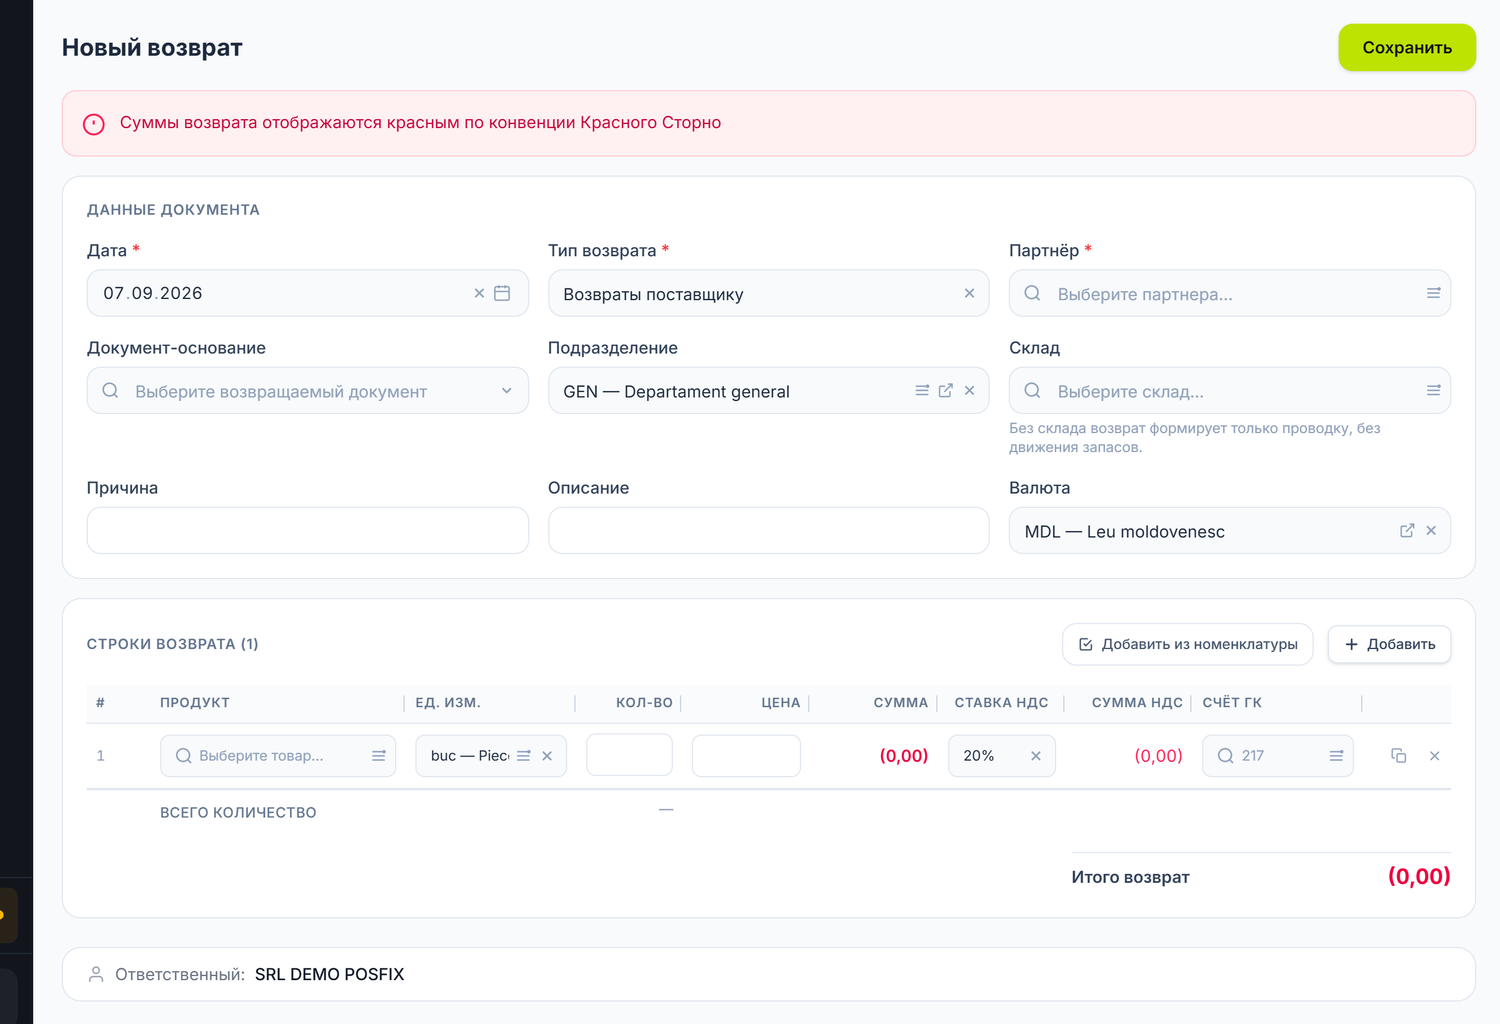Open account list icon for 217
This screenshot has height=1024, width=1500.
pos(1336,756)
